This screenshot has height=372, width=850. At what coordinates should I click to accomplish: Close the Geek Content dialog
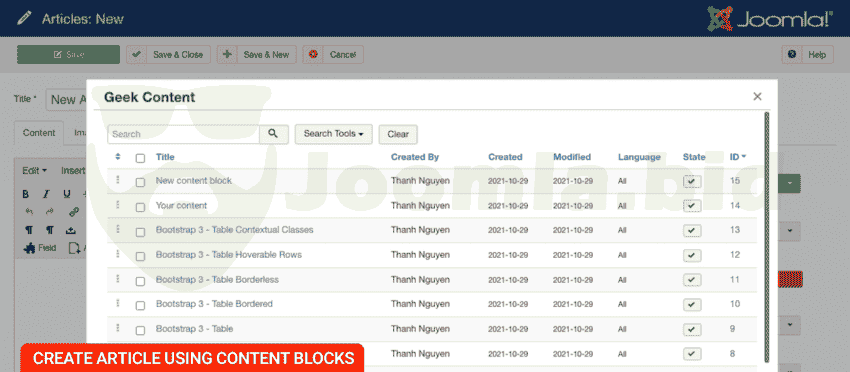coord(757,97)
